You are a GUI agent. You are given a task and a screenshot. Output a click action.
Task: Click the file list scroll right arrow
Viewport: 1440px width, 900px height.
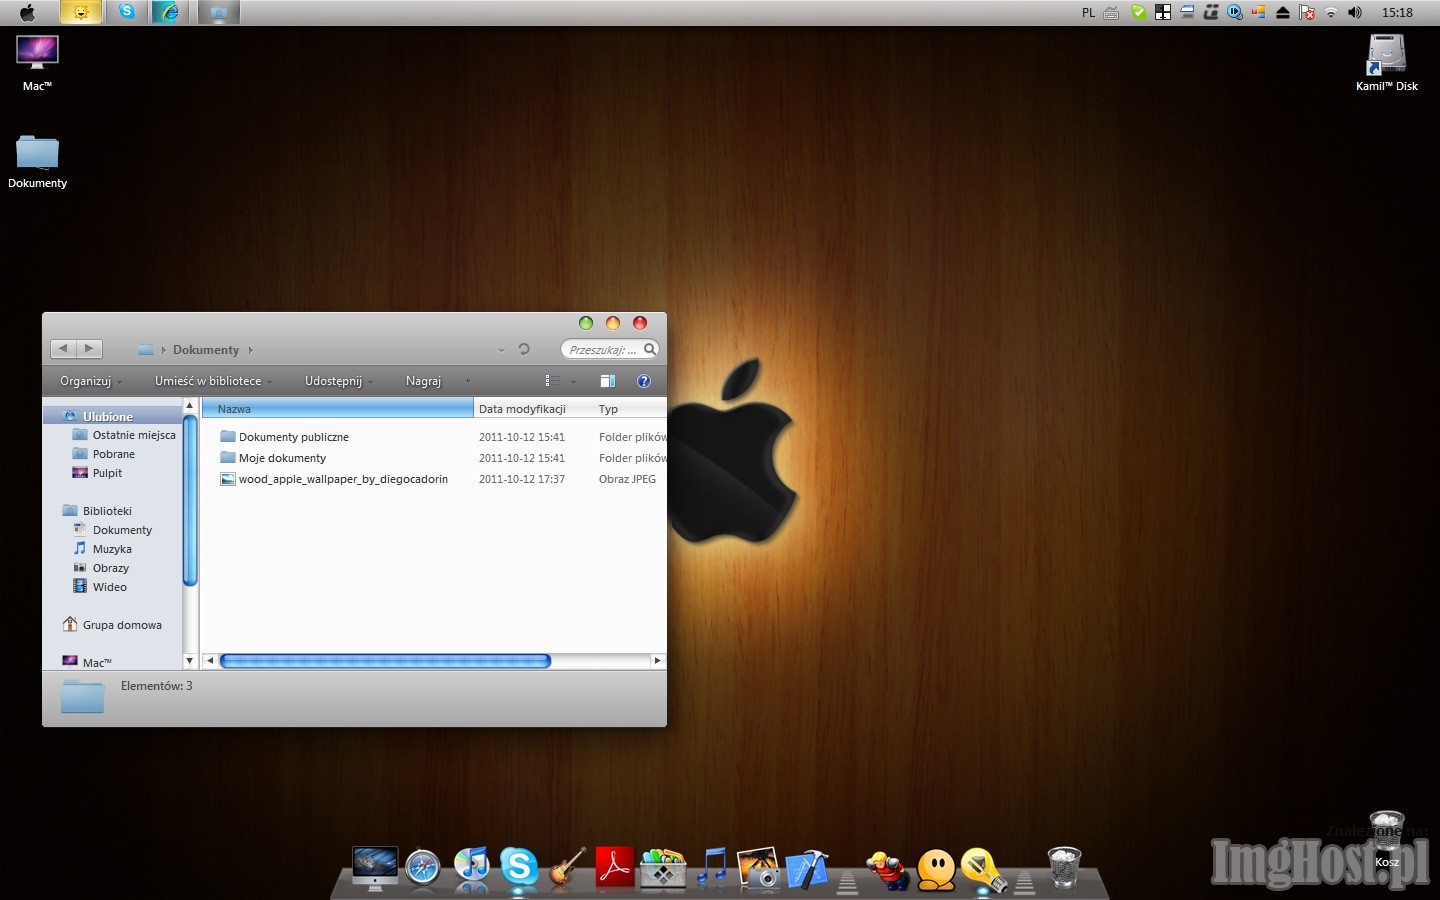pyautogui.click(x=657, y=661)
